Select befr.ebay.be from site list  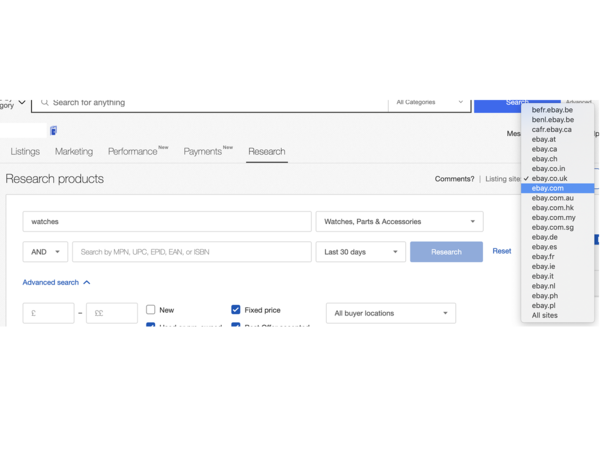pos(558,110)
